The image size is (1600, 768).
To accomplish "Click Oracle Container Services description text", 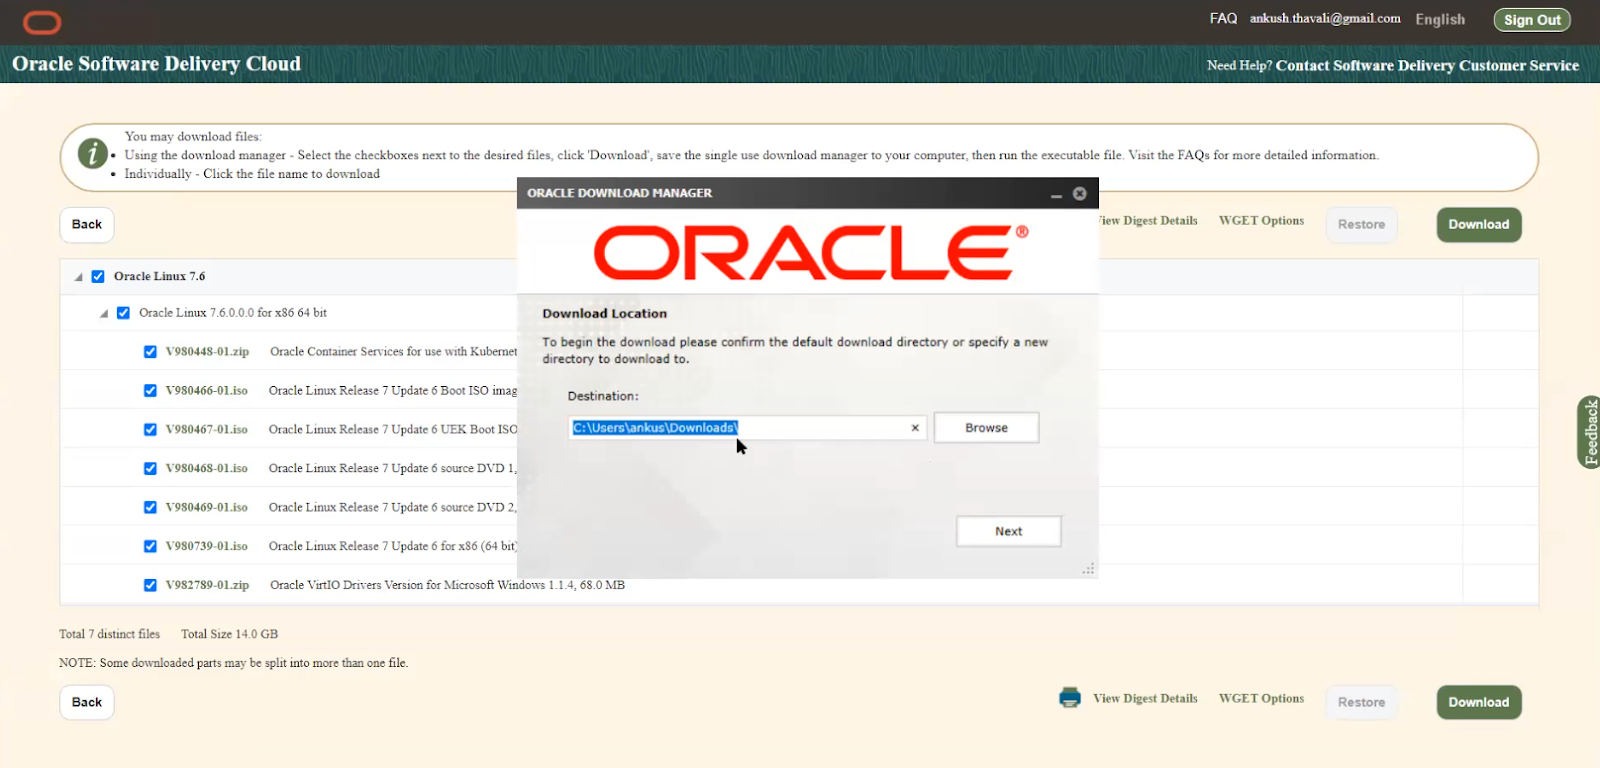I will click(x=393, y=352).
